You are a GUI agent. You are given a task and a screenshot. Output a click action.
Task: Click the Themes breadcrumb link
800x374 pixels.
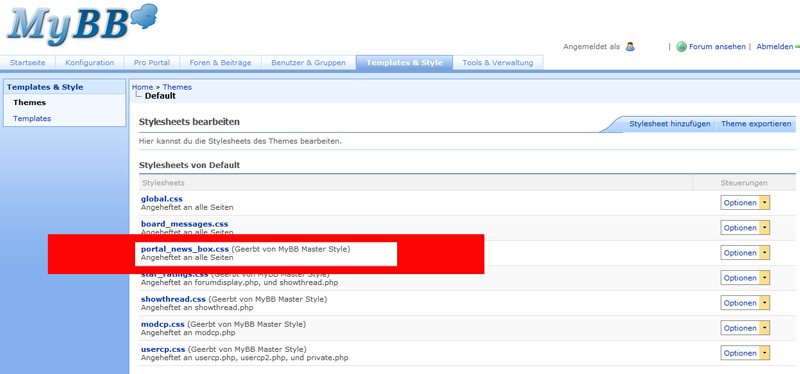point(177,87)
